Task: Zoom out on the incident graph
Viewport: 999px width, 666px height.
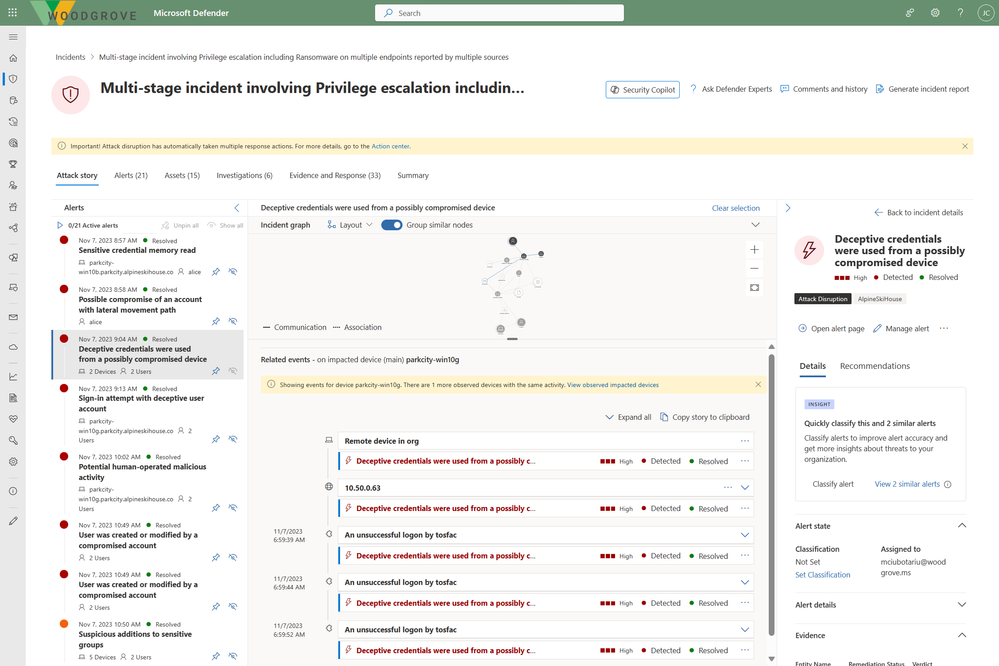Action: click(x=754, y=268)
